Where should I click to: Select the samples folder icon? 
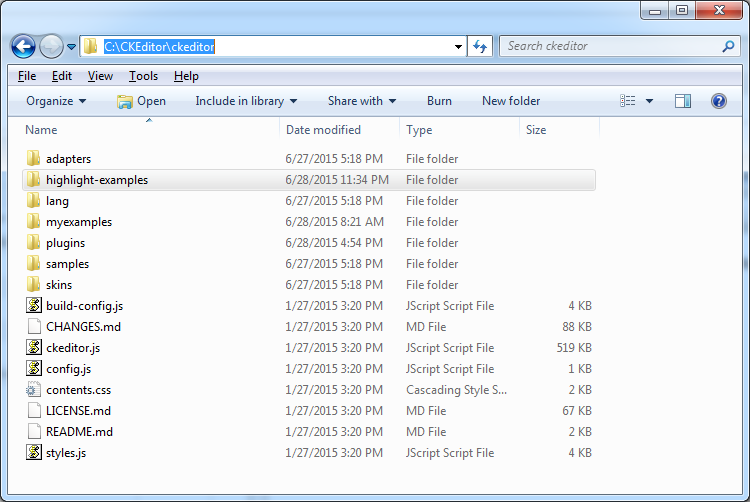click(33, 263)
